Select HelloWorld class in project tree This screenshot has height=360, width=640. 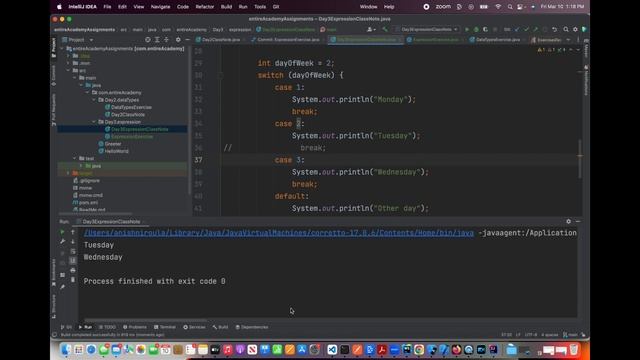[113, 151]
